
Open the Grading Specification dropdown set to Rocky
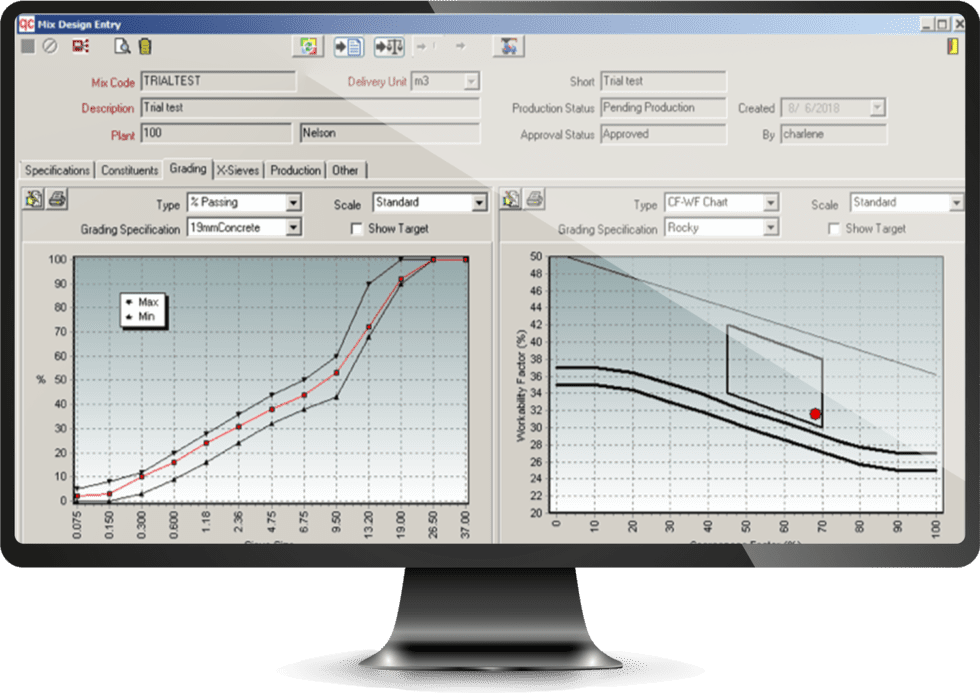(772, 229)
